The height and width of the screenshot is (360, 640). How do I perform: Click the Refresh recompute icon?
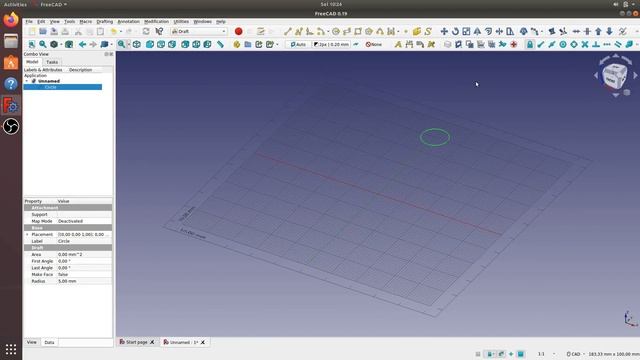(146, 31)
